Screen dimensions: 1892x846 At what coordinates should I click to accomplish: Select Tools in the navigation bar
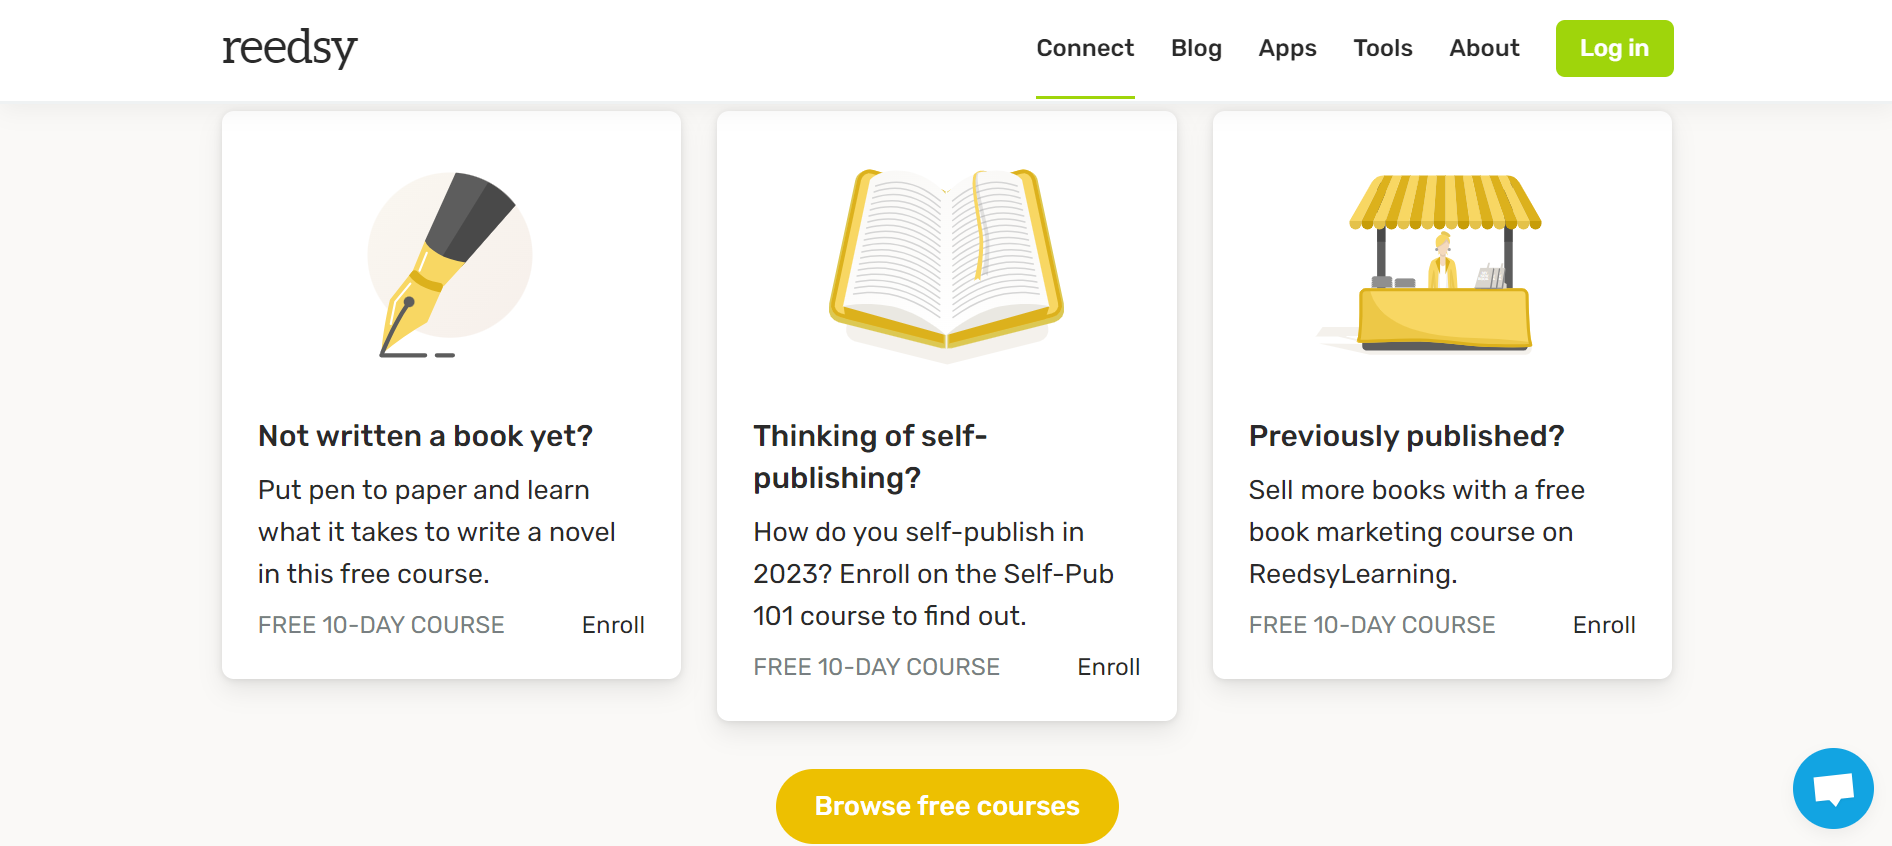(1382, 48)
